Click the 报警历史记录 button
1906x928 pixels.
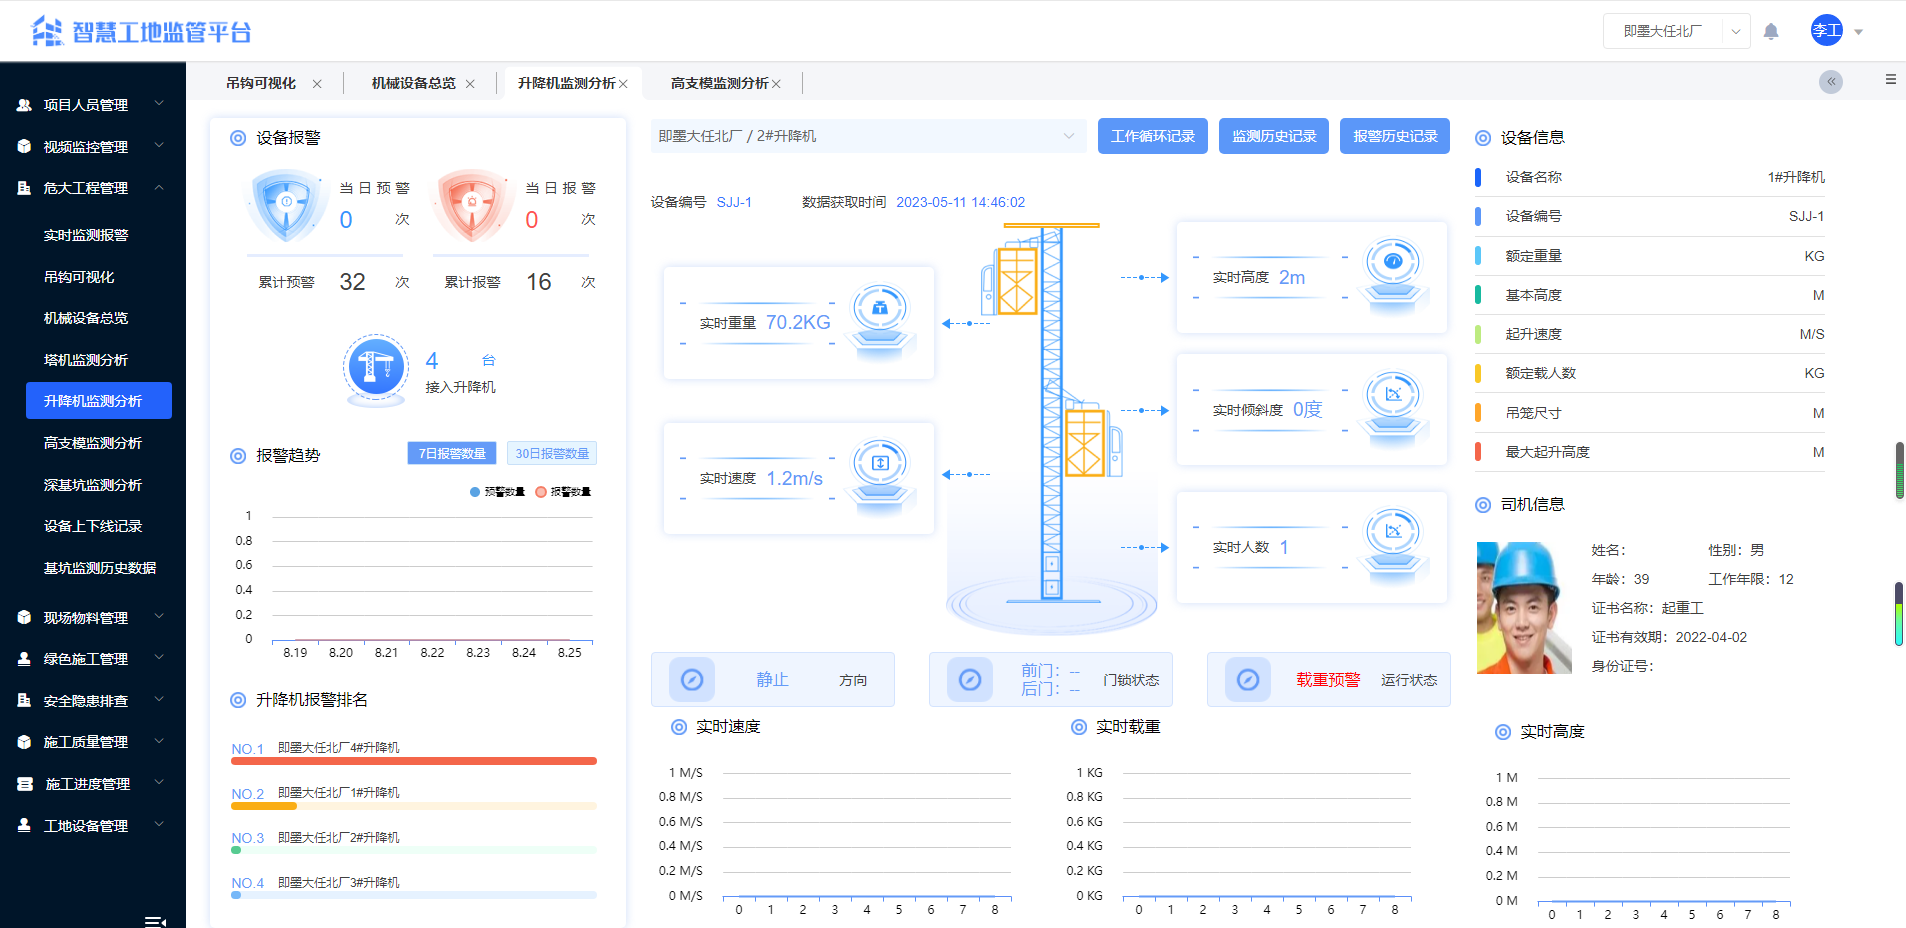pos(1394,136)
